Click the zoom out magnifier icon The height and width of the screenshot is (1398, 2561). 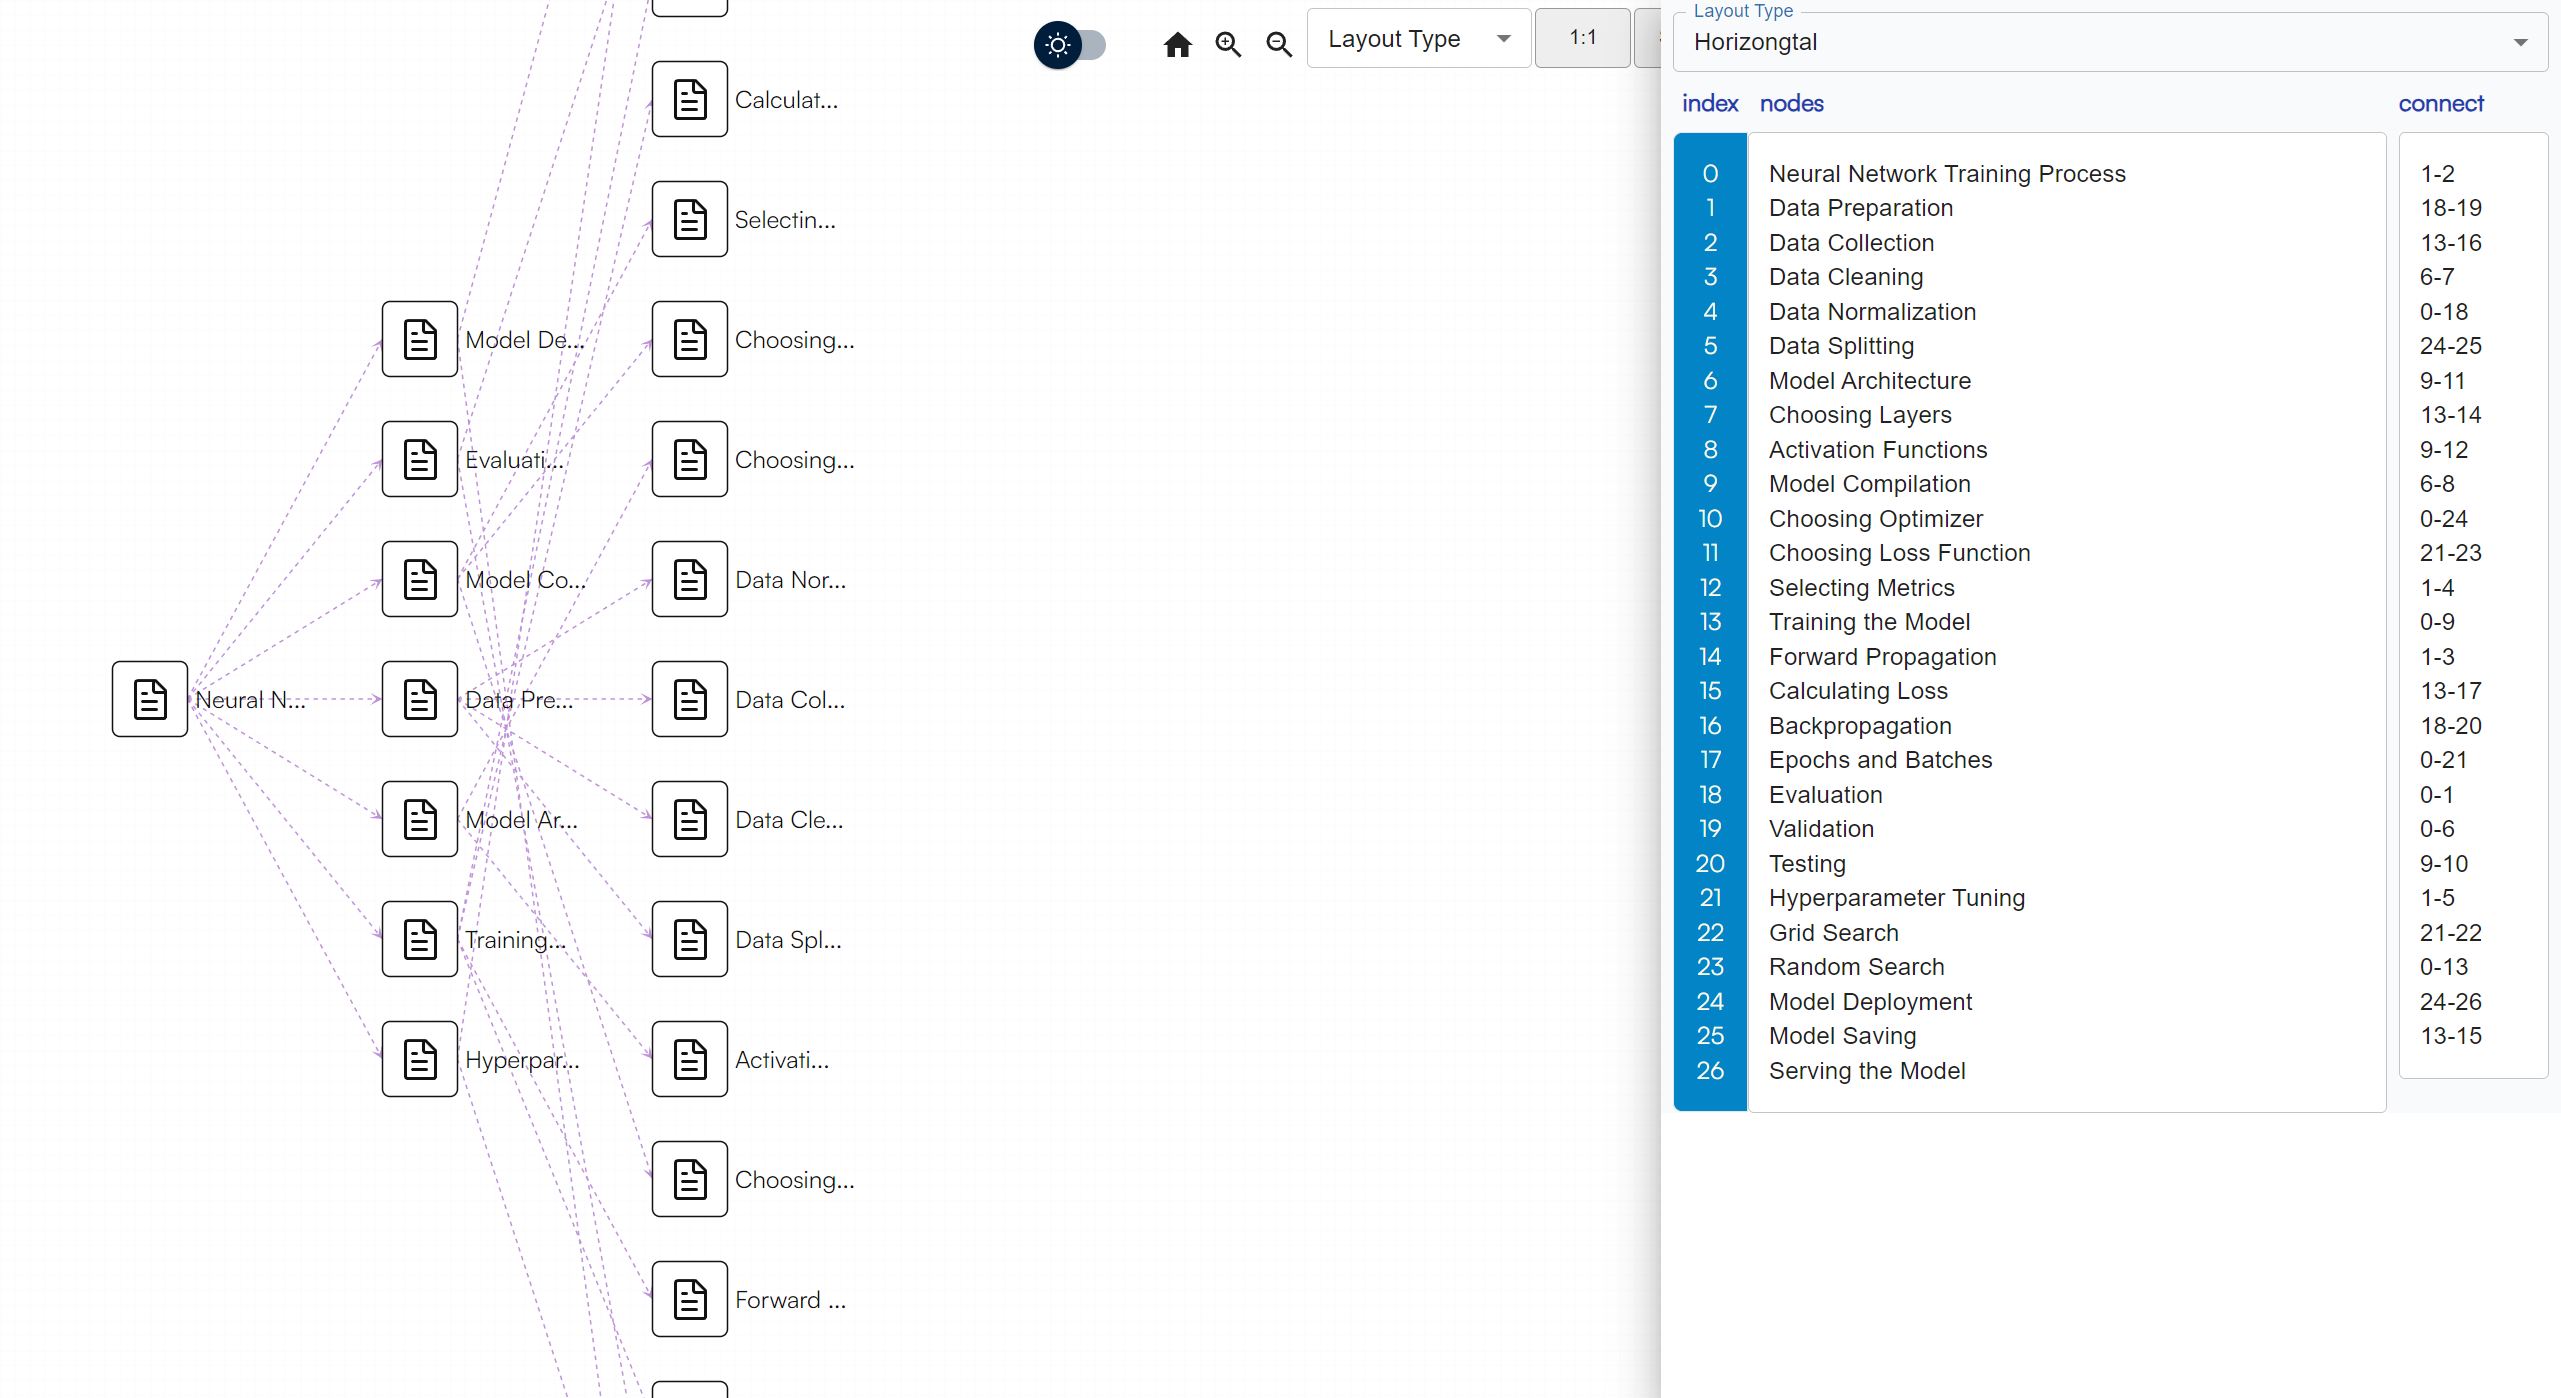pos(1279,45)
